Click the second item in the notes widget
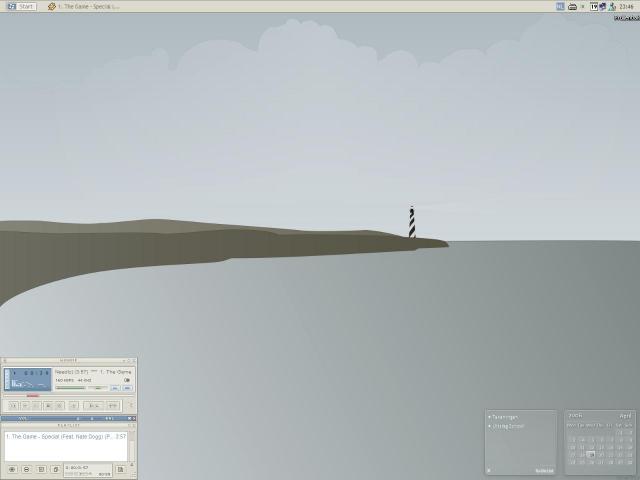 pos(508,426)
